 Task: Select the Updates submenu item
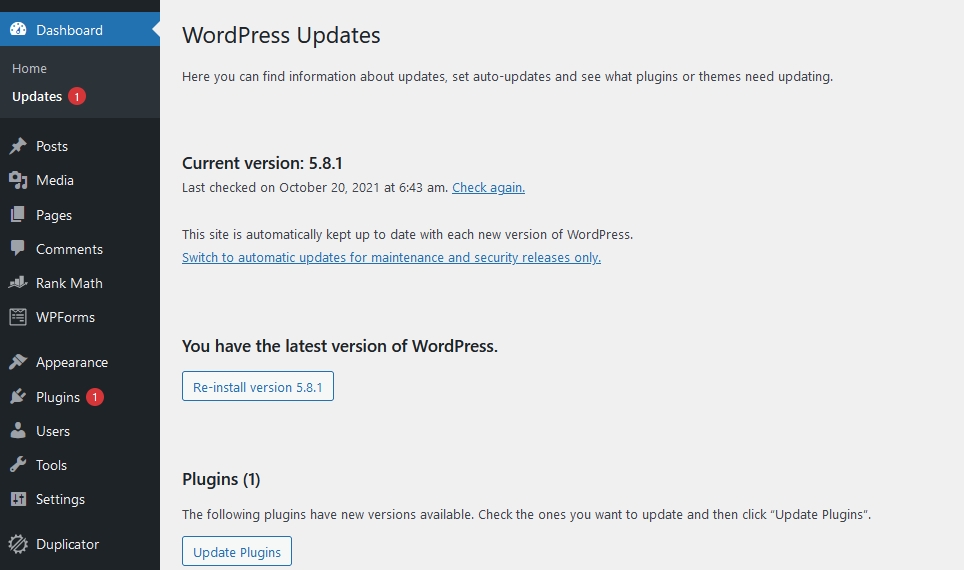click(x=37, y=96)
